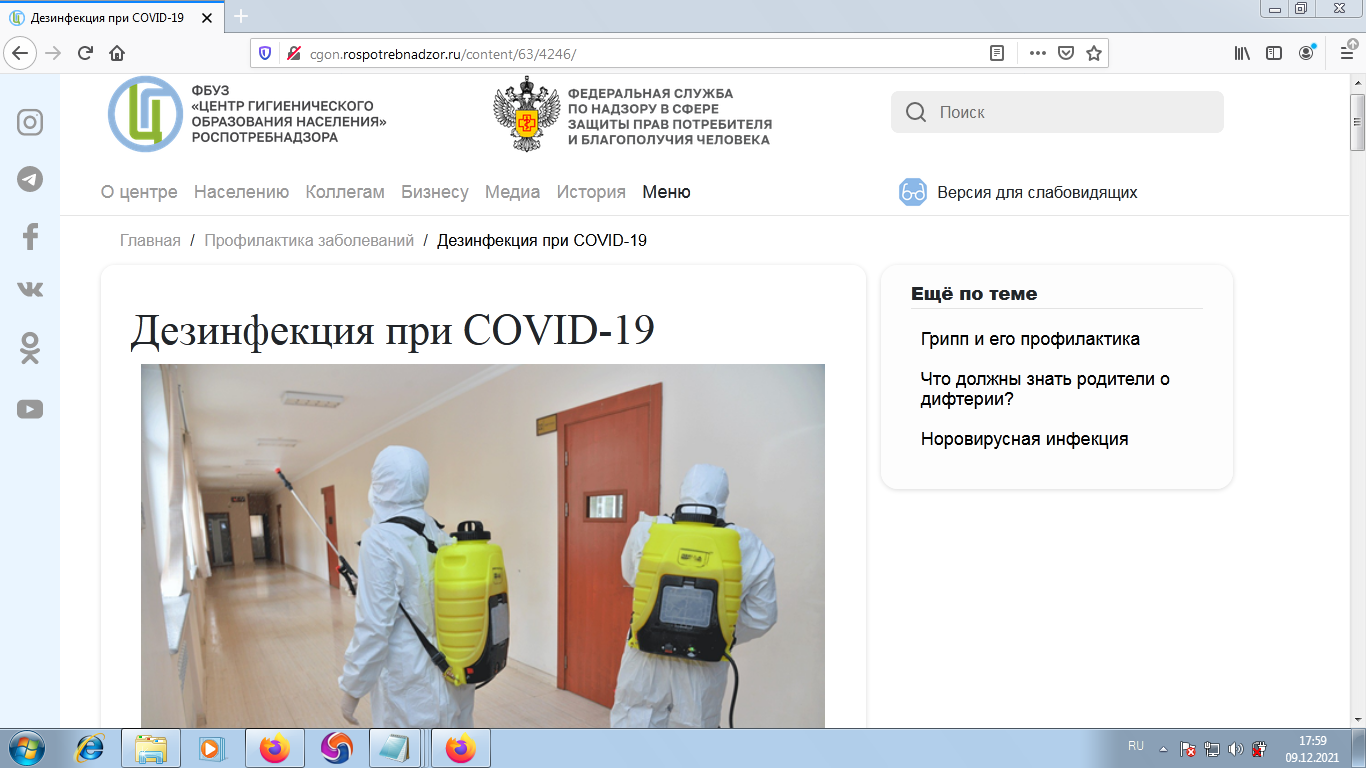
Task: Switch keyboard layout via RU indicator
Action: pos(1136,748)
